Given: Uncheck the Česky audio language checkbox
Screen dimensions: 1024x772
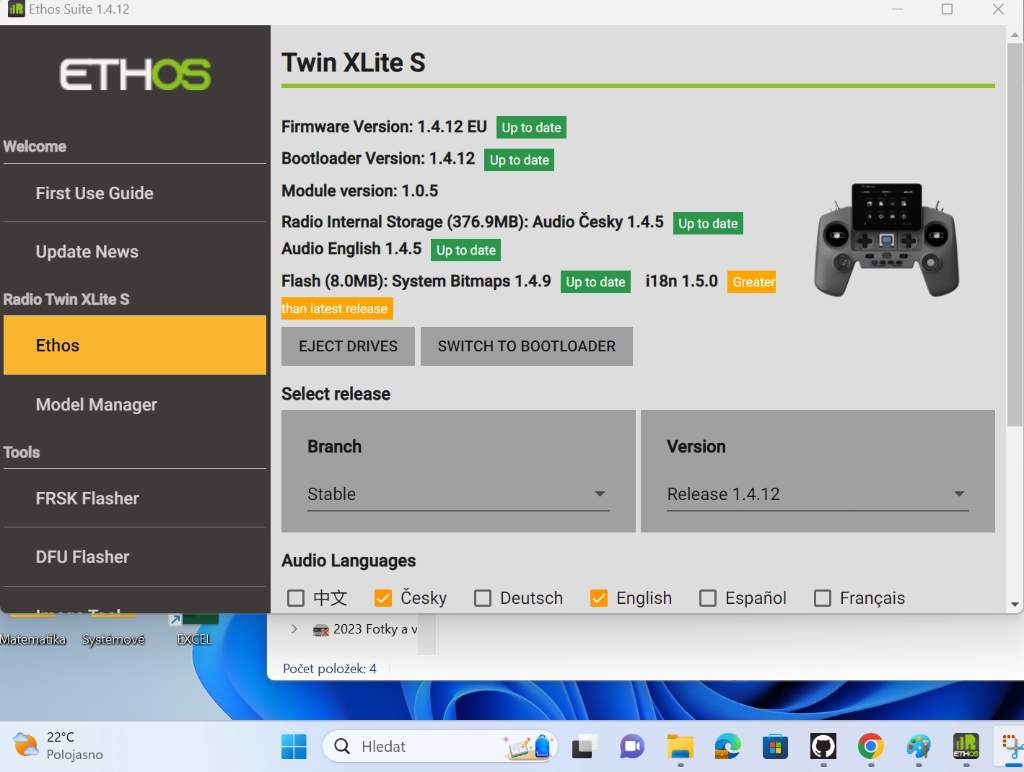Looking at the screenshot, I should tap(382, 598).
